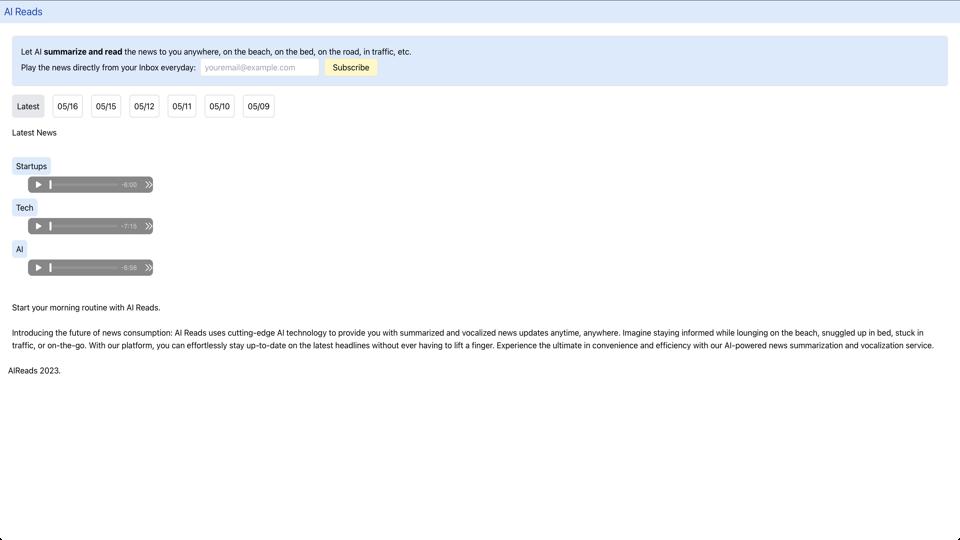Go to the 05/09 date tab
960x540 pixels.
(258, 107)
